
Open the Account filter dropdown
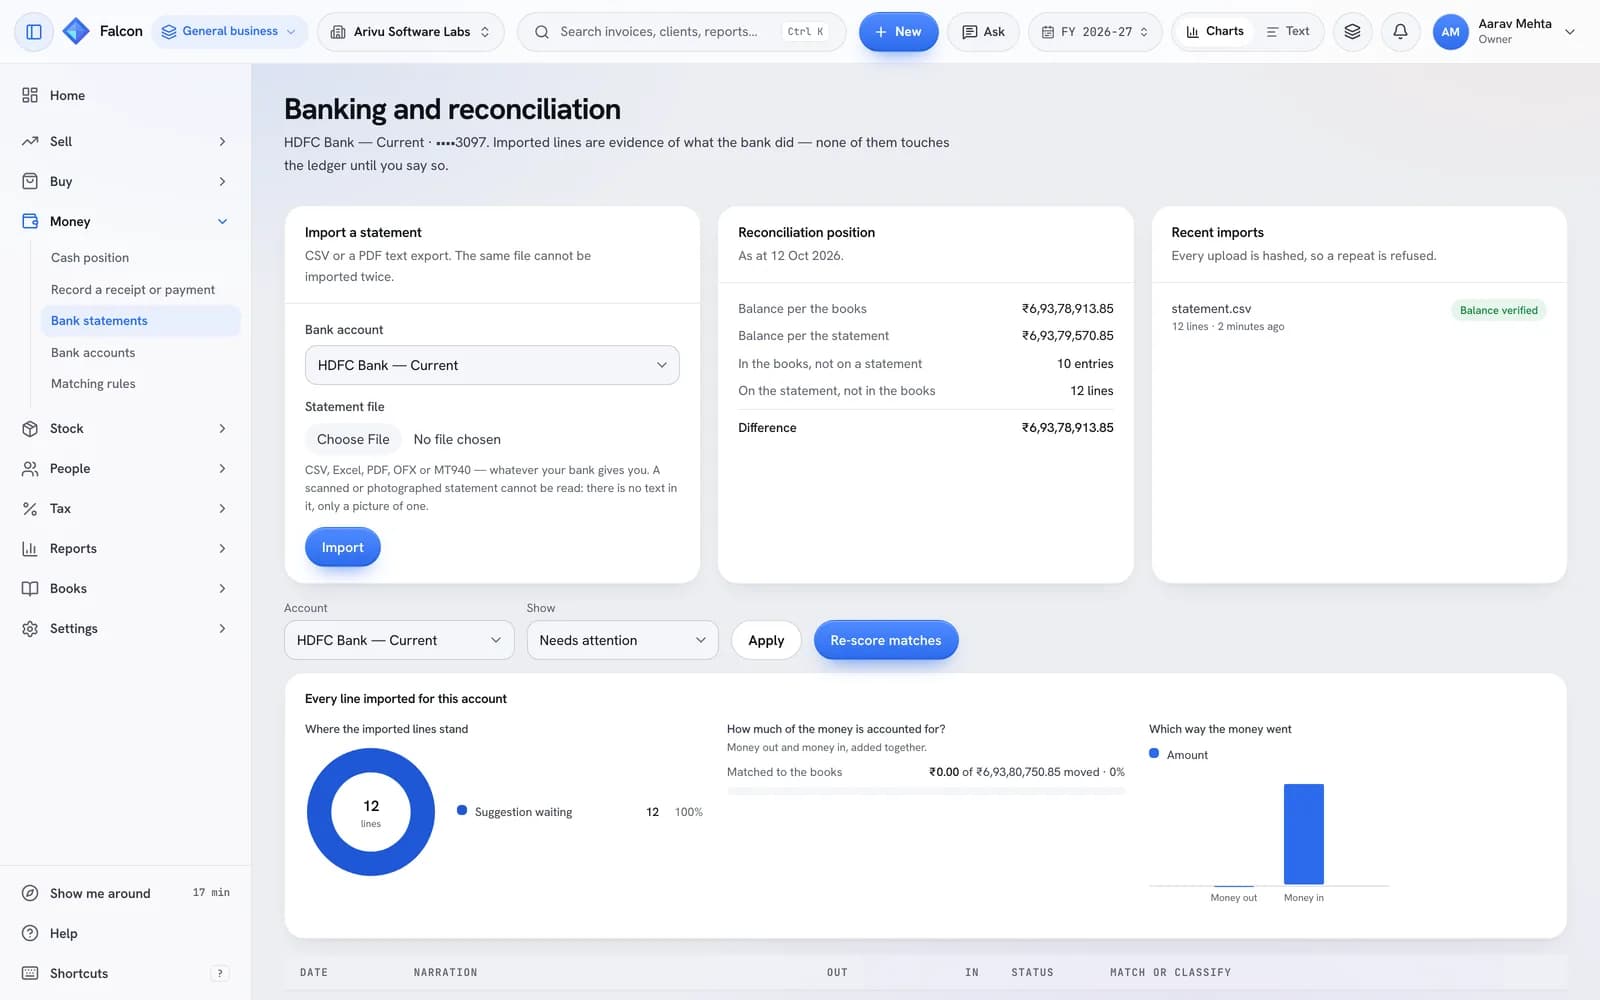pyautogui.click(x=399, y=640)
